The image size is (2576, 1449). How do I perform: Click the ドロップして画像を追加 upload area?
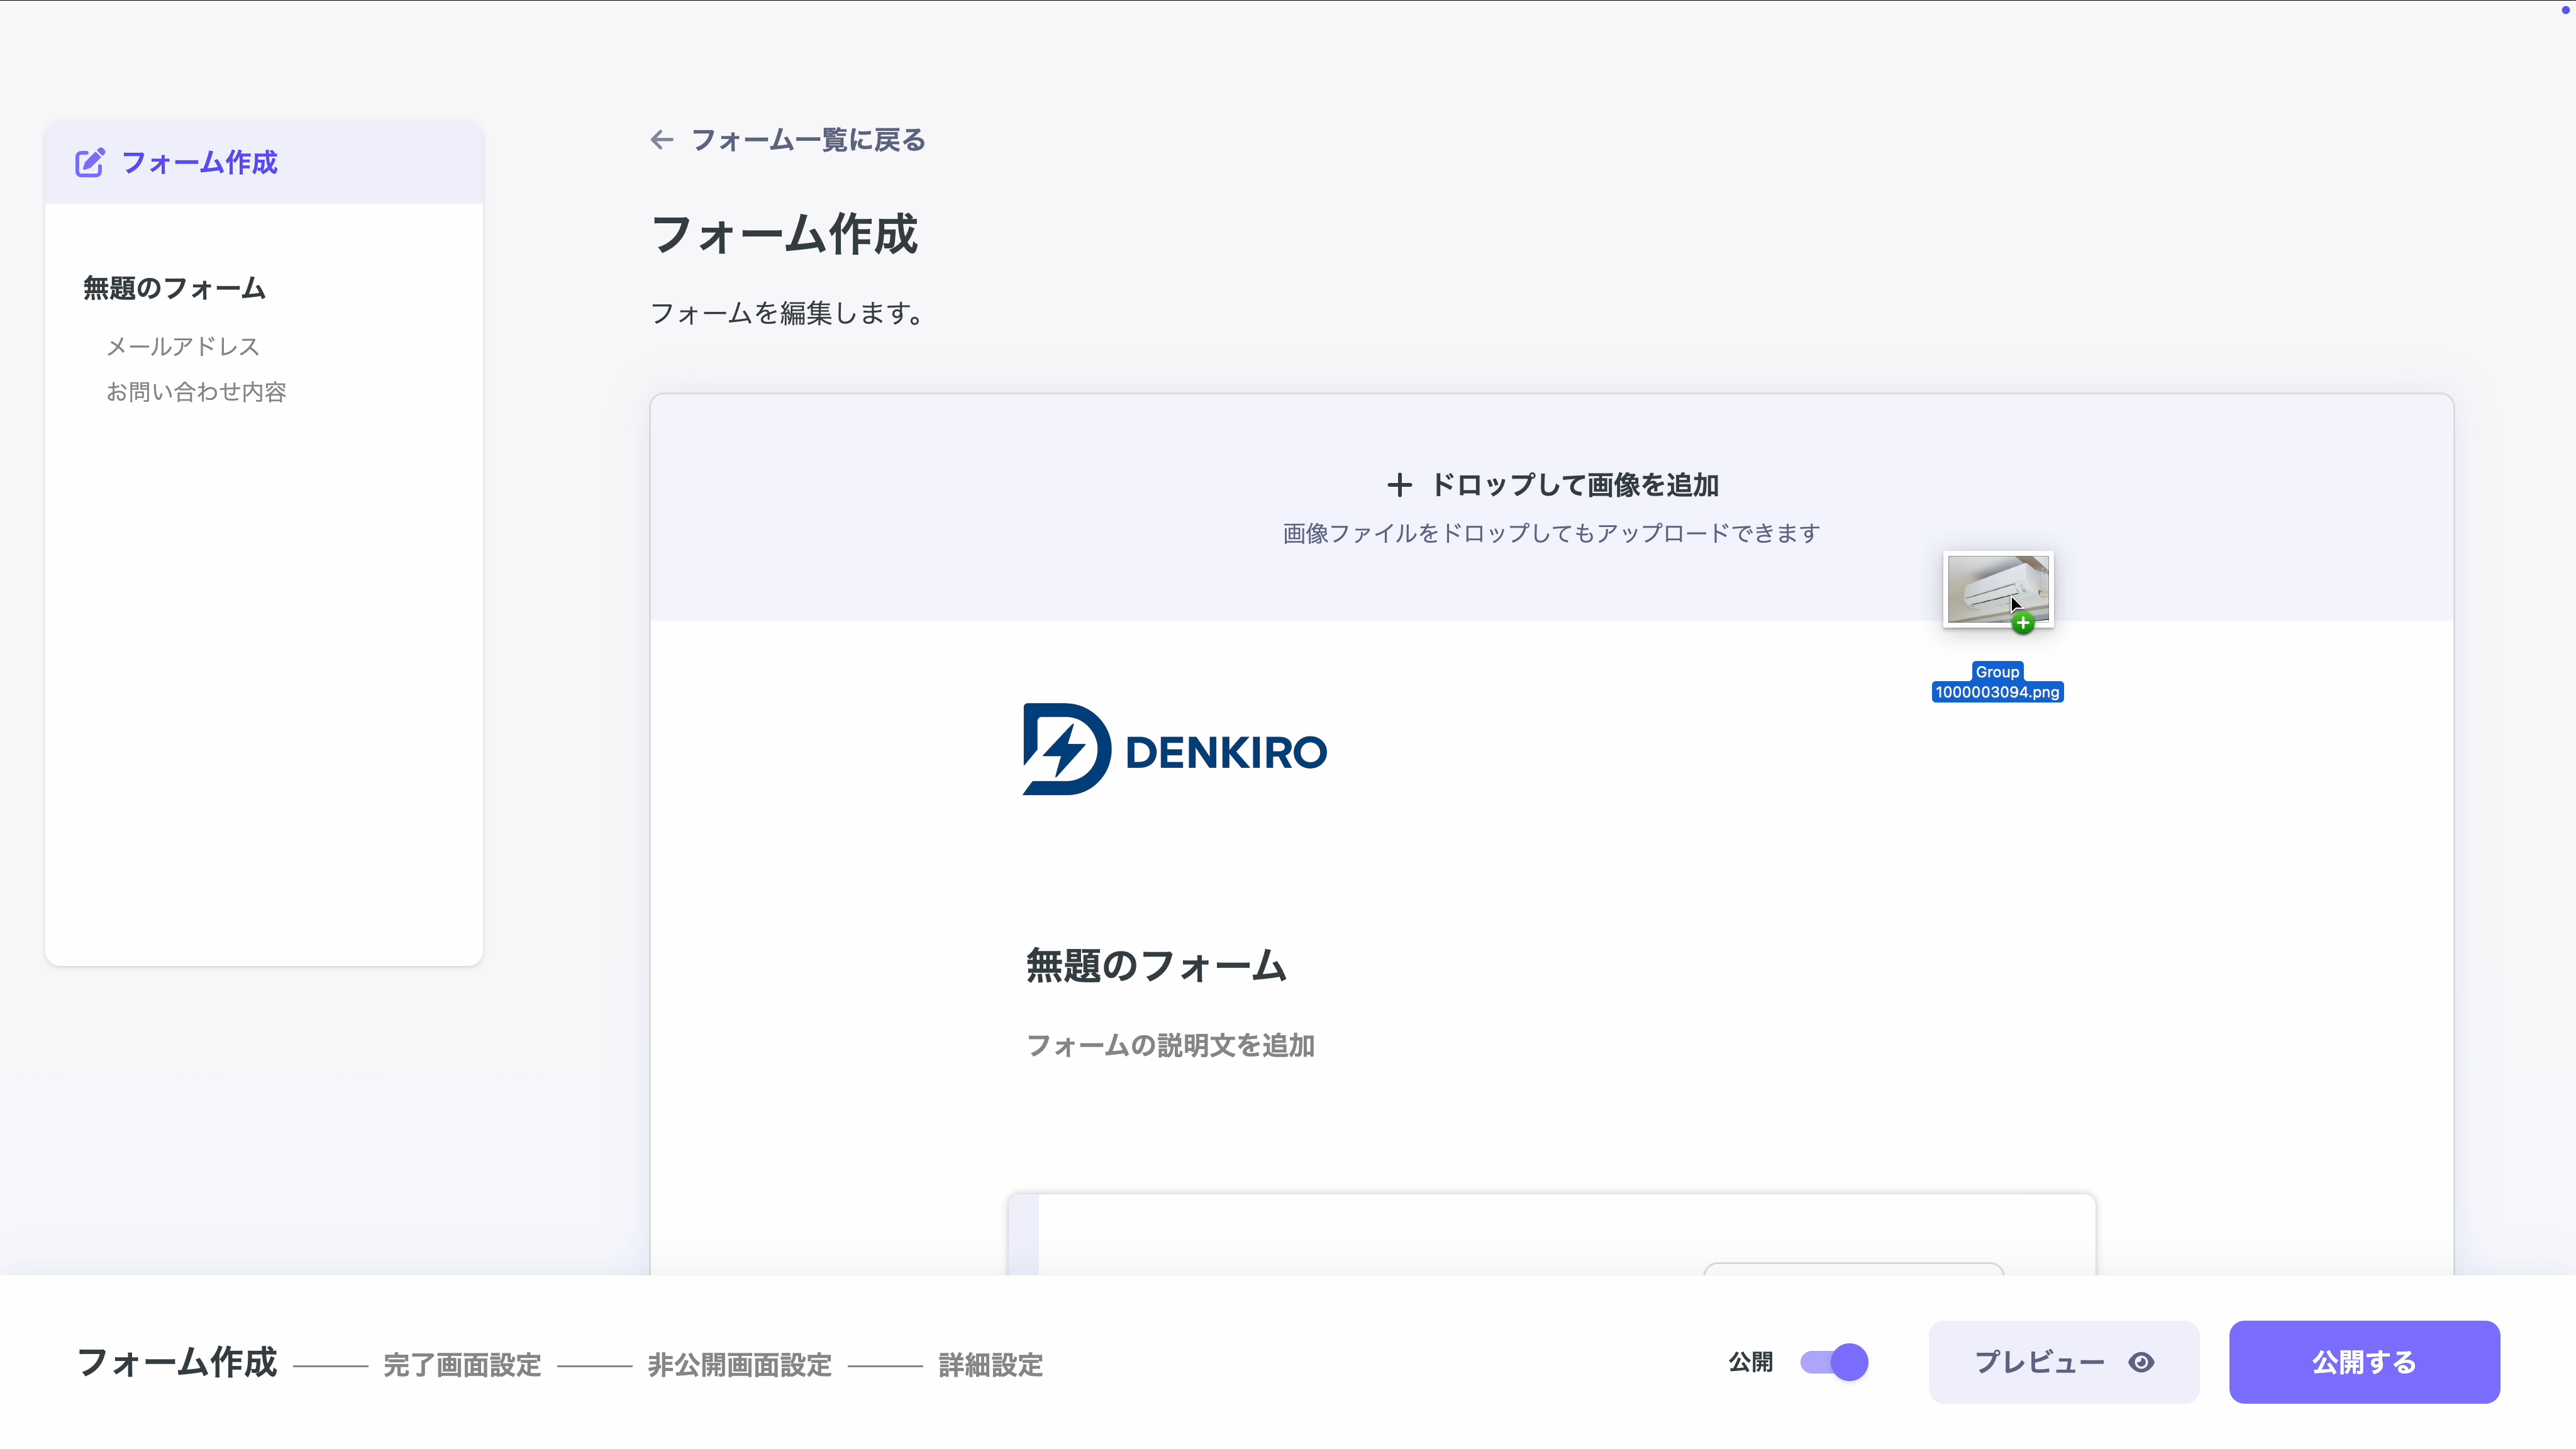click(x=1549, y=505)
